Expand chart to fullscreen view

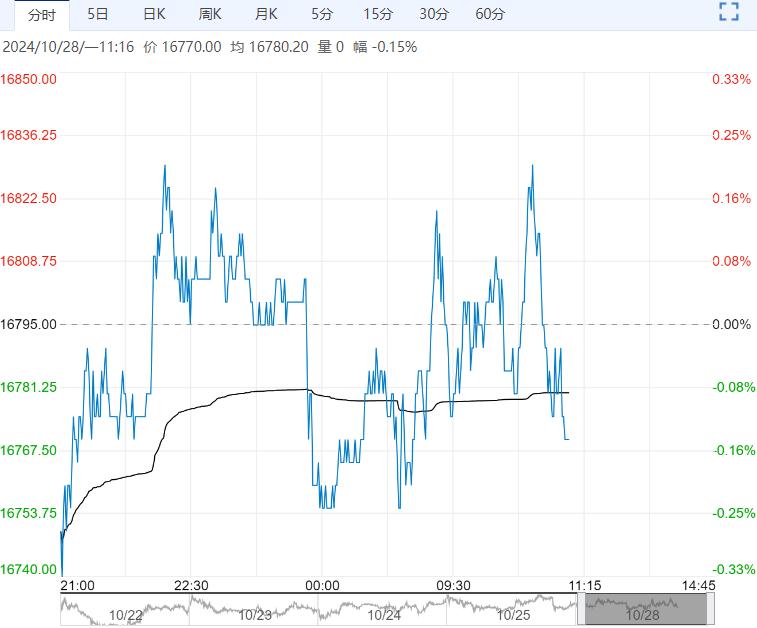pos(729,13)
